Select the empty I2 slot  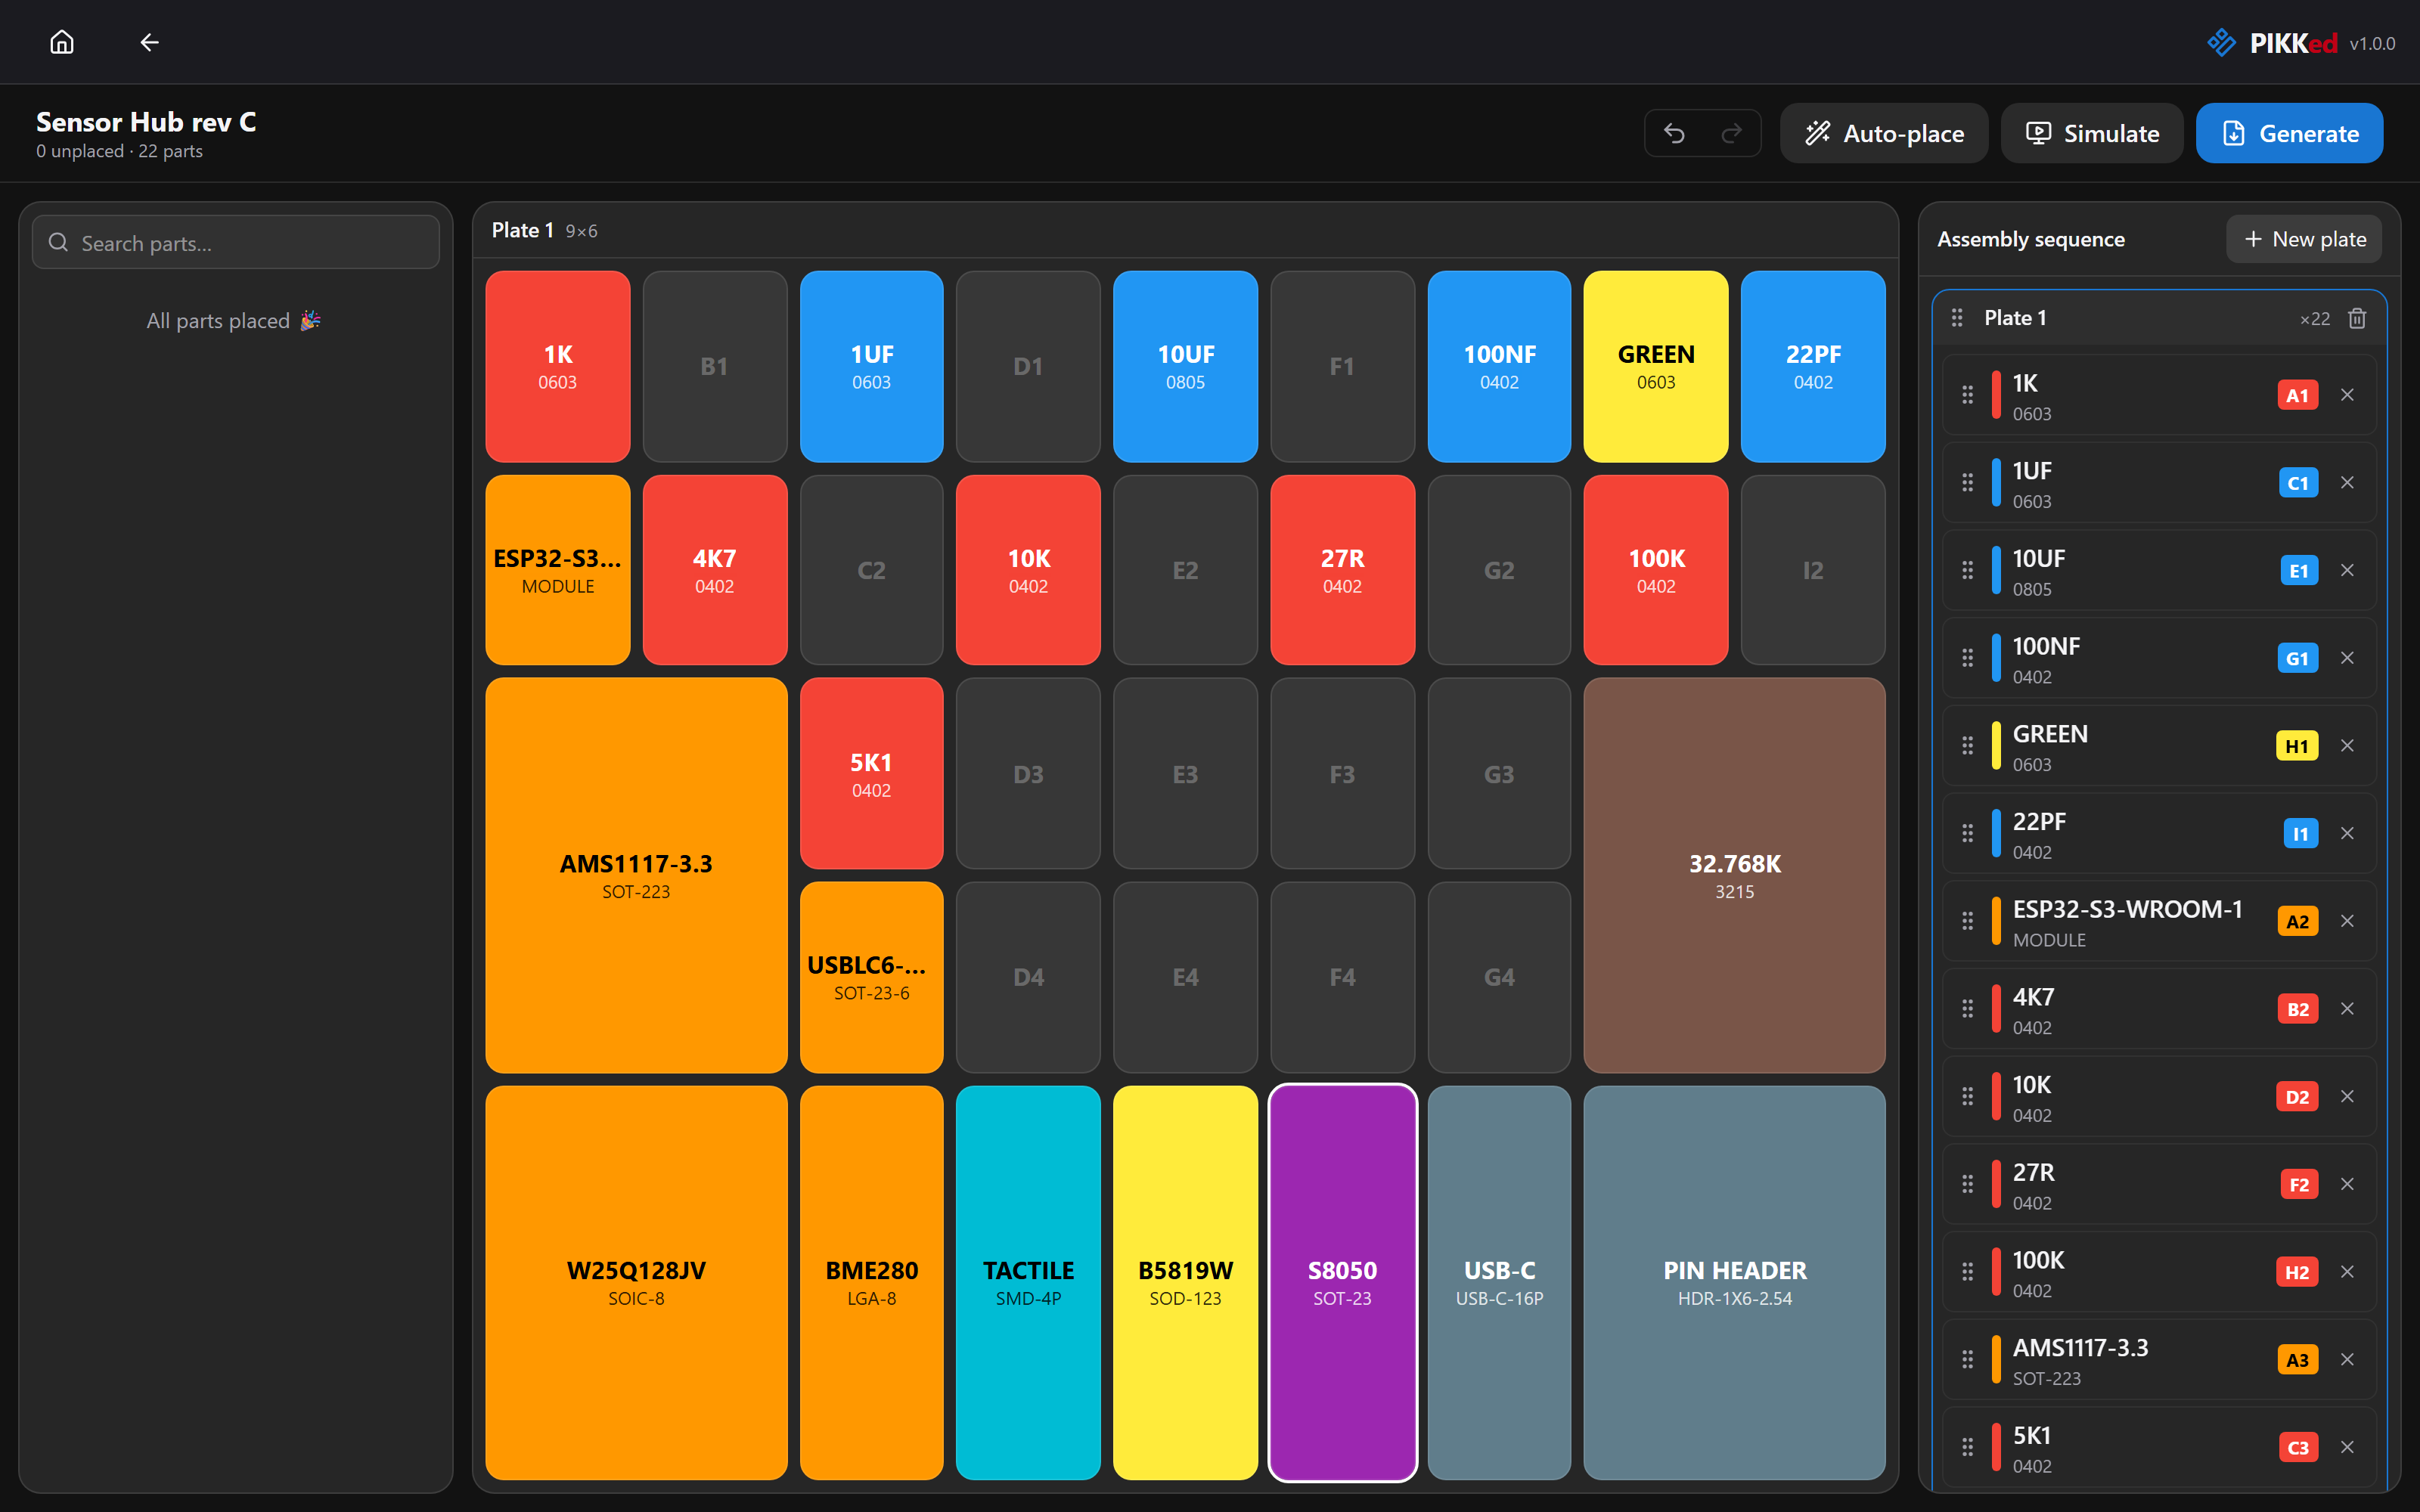point(1813,570)
